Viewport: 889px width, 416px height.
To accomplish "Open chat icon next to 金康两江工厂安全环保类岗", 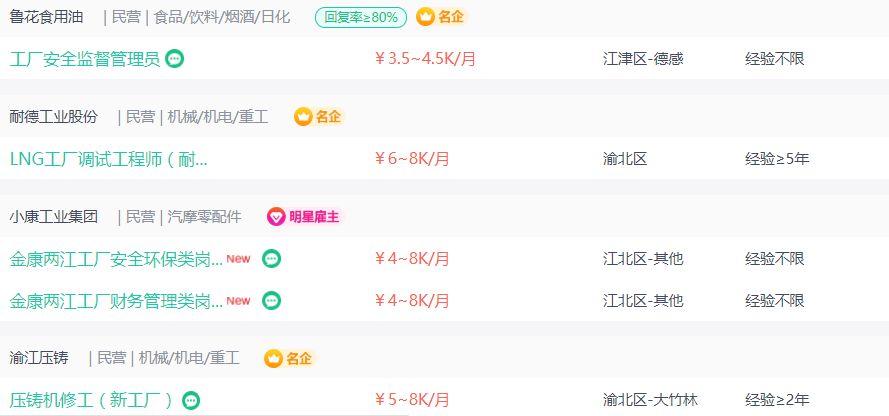I will tap(272, 259).
